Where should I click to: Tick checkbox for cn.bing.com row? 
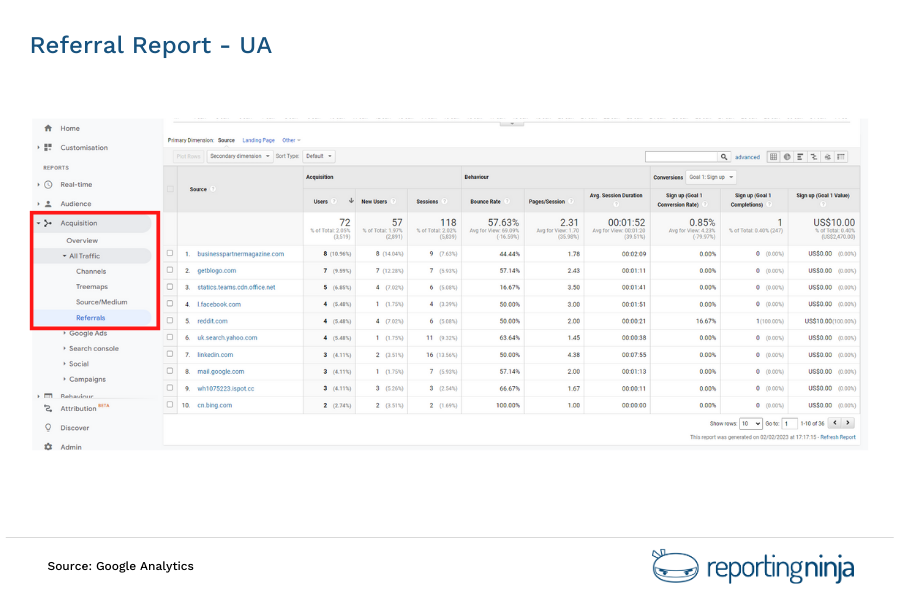click(170, 405)
